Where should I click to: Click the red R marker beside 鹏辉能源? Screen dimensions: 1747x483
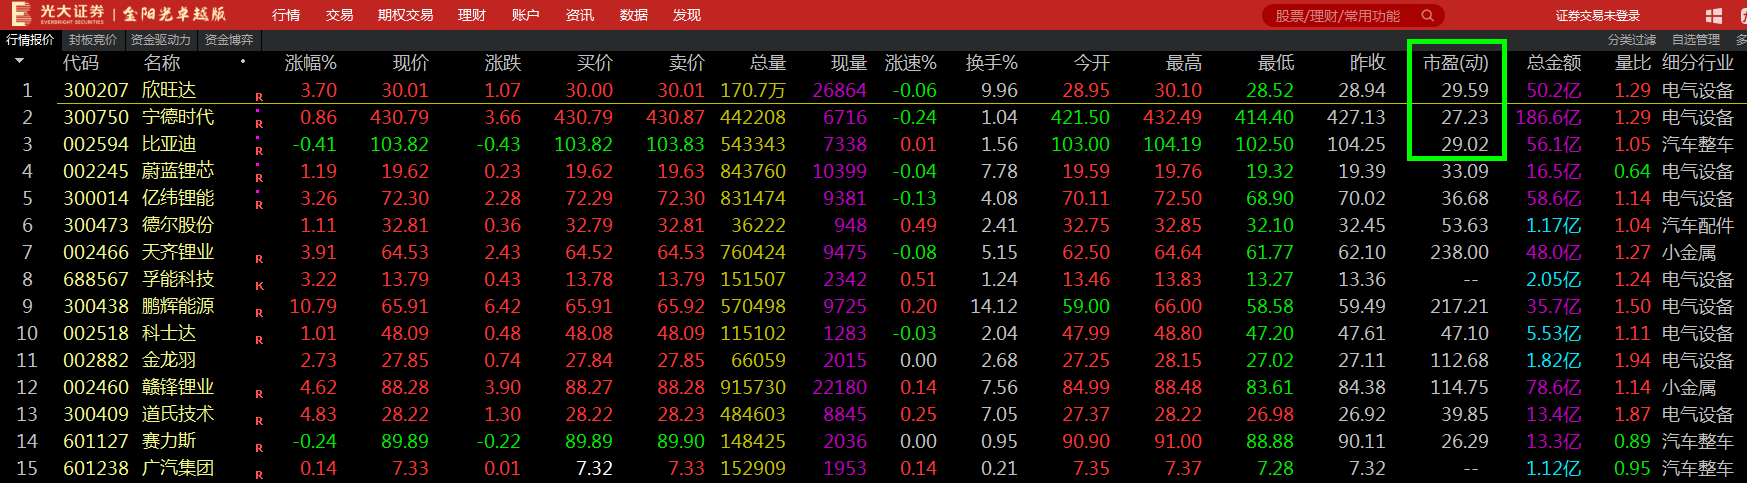(259, 313)
